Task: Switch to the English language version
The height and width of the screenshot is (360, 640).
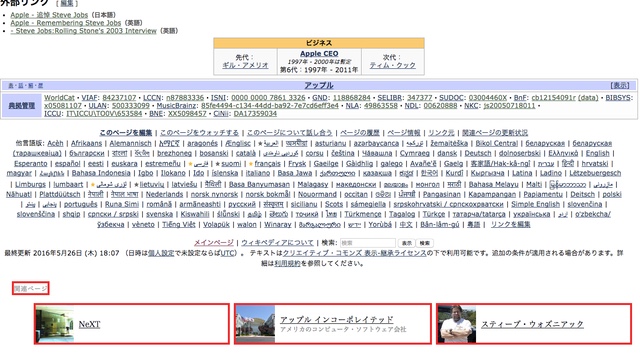Action: coord(598,153)
